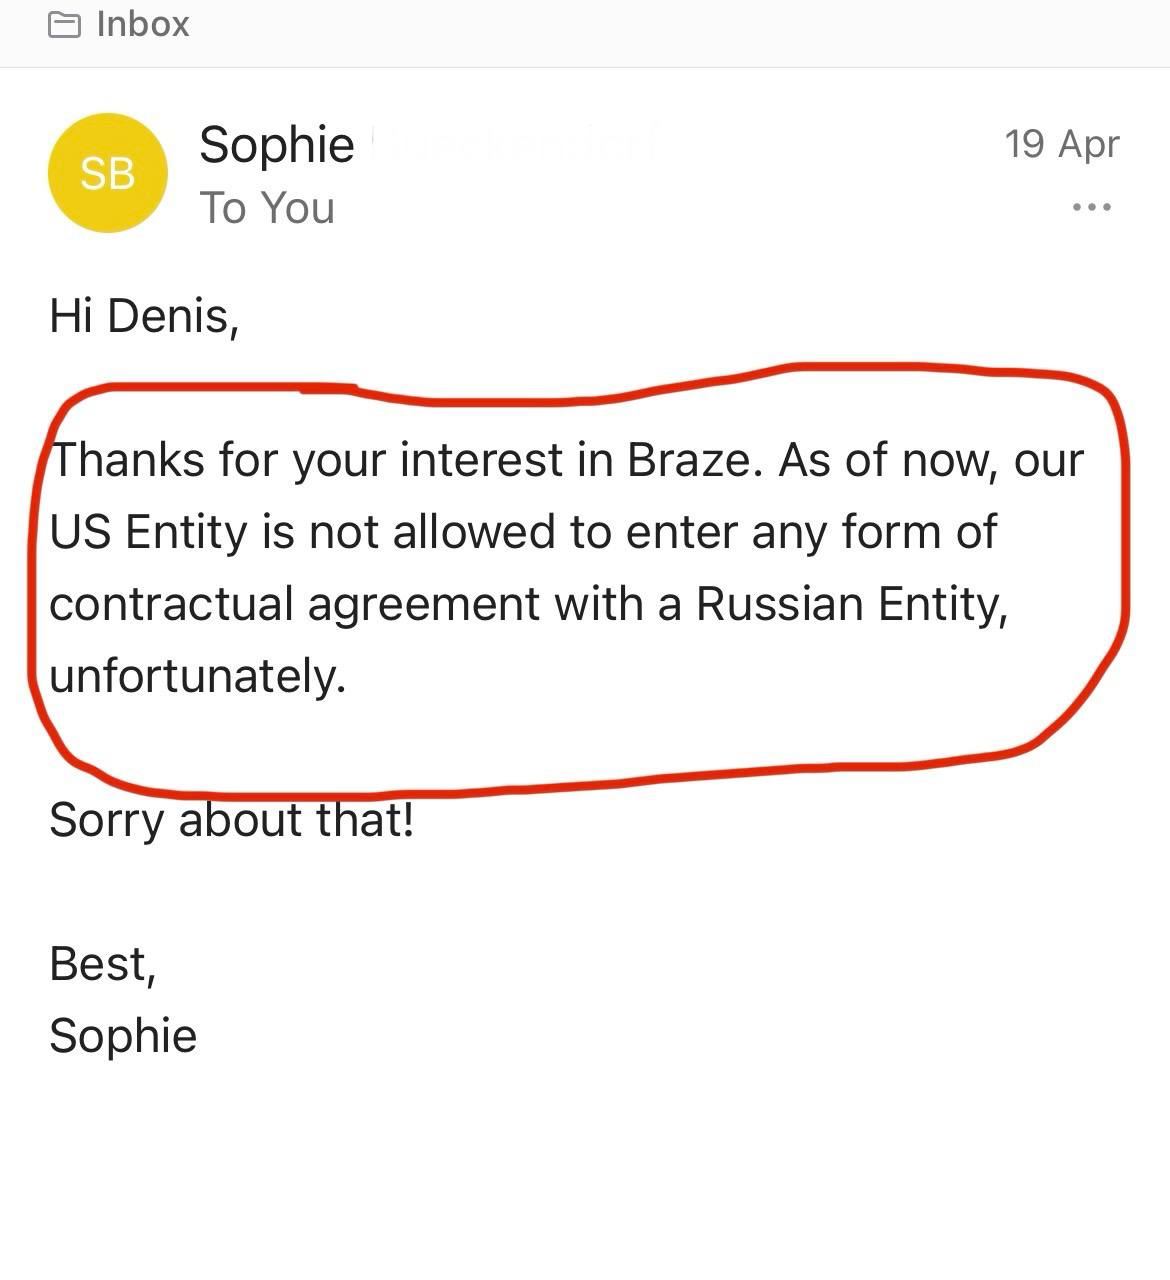Tap the Sophie signature at the bottom
The width and height of the screenshot is (1170, 1280).
pos(123,1036)
